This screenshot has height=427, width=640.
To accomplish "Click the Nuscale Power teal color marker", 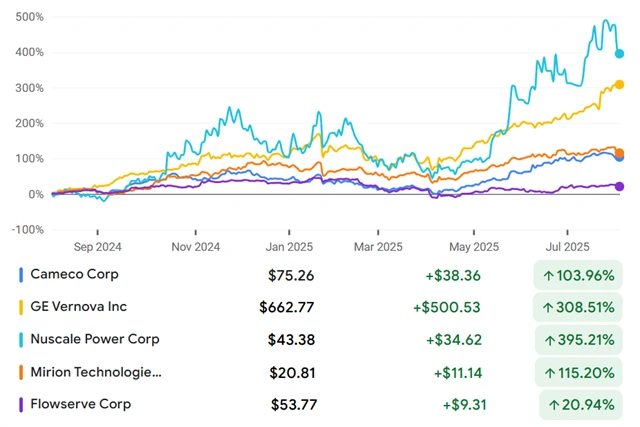I will pos(22,339).
